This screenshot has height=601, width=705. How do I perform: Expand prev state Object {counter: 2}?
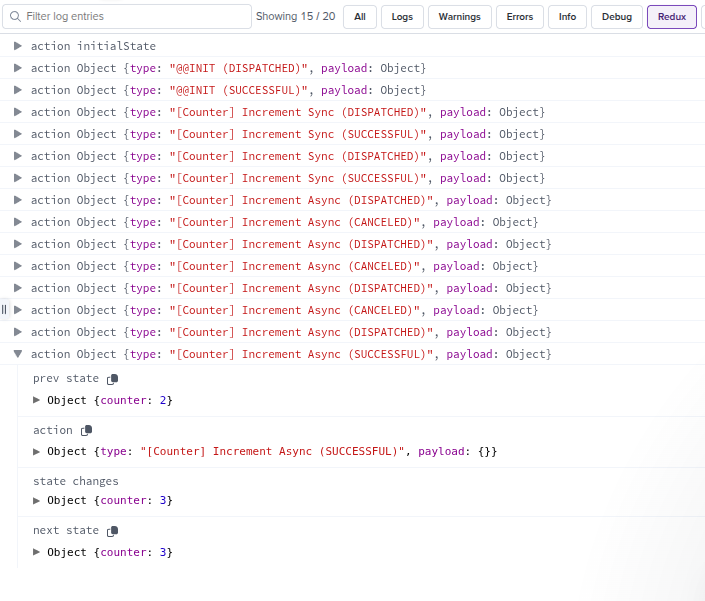(x=36, y=400)
